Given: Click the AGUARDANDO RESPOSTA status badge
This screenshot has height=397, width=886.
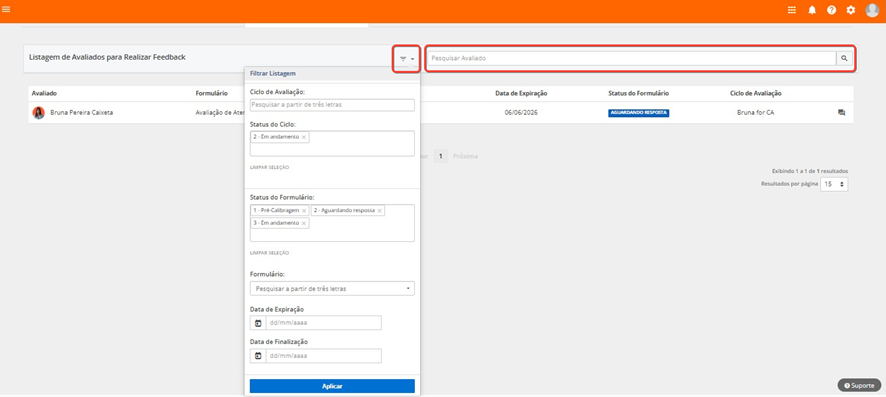Looking at the screenshot, I should pyautogui.click(x=639, y=113).
